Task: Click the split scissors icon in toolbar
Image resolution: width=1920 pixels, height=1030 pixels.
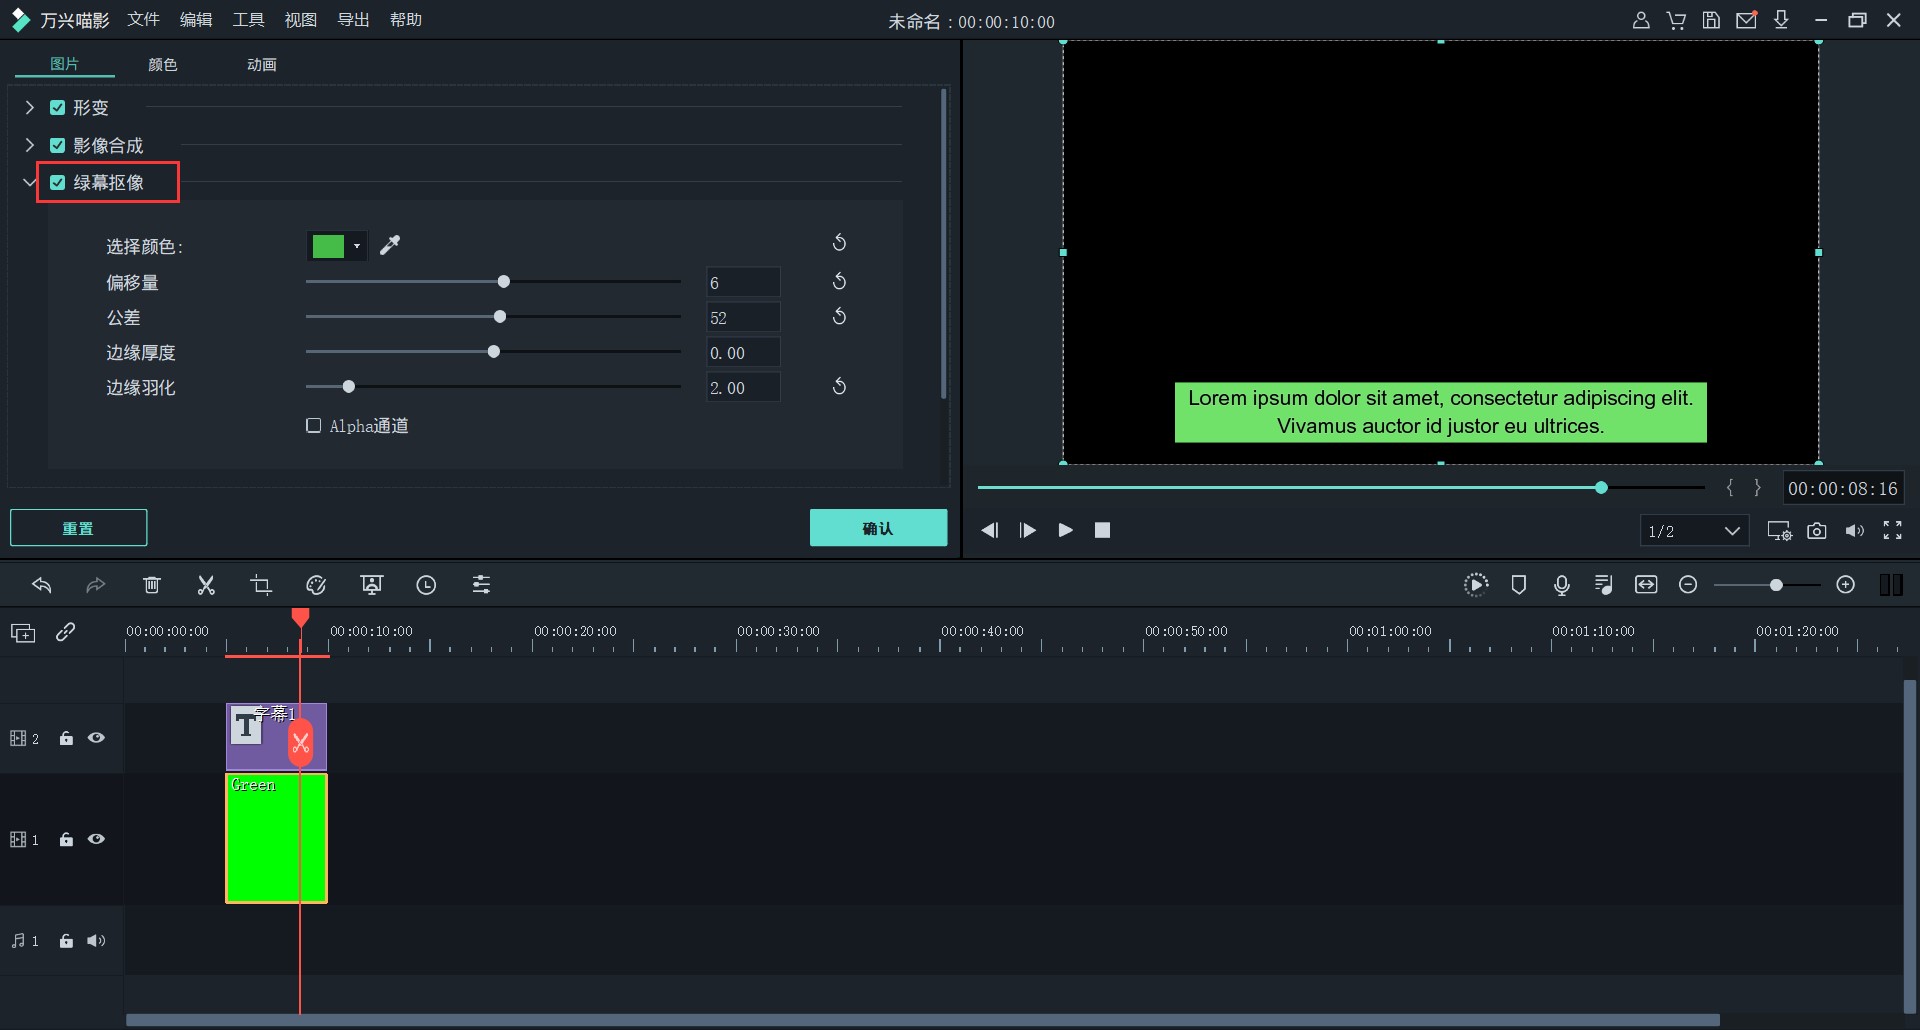Action: click(x=206, y=585)
